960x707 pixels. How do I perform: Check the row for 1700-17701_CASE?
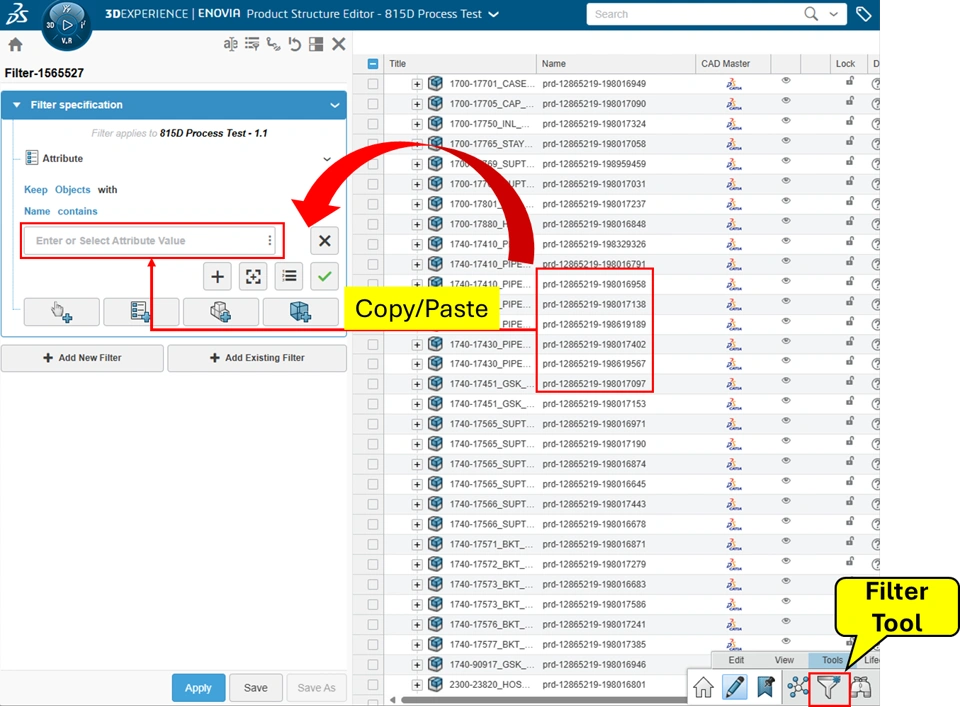373,84
